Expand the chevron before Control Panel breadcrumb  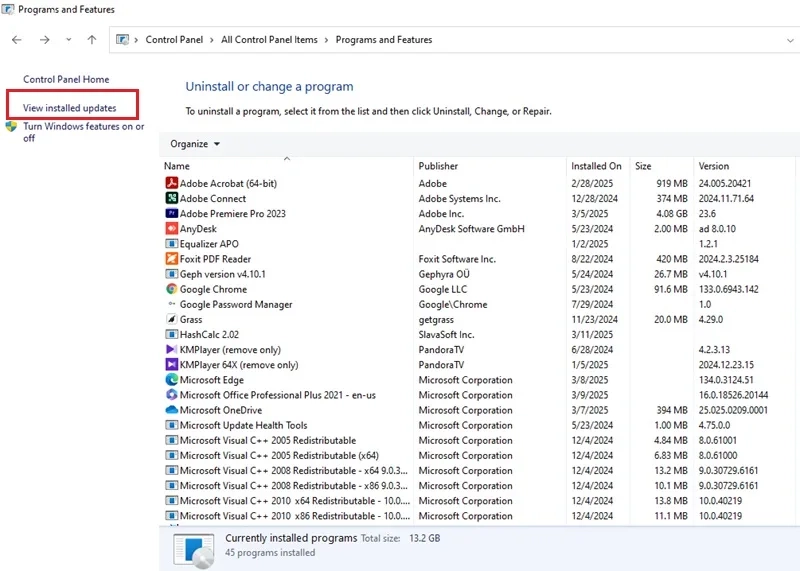coord(136,40)
